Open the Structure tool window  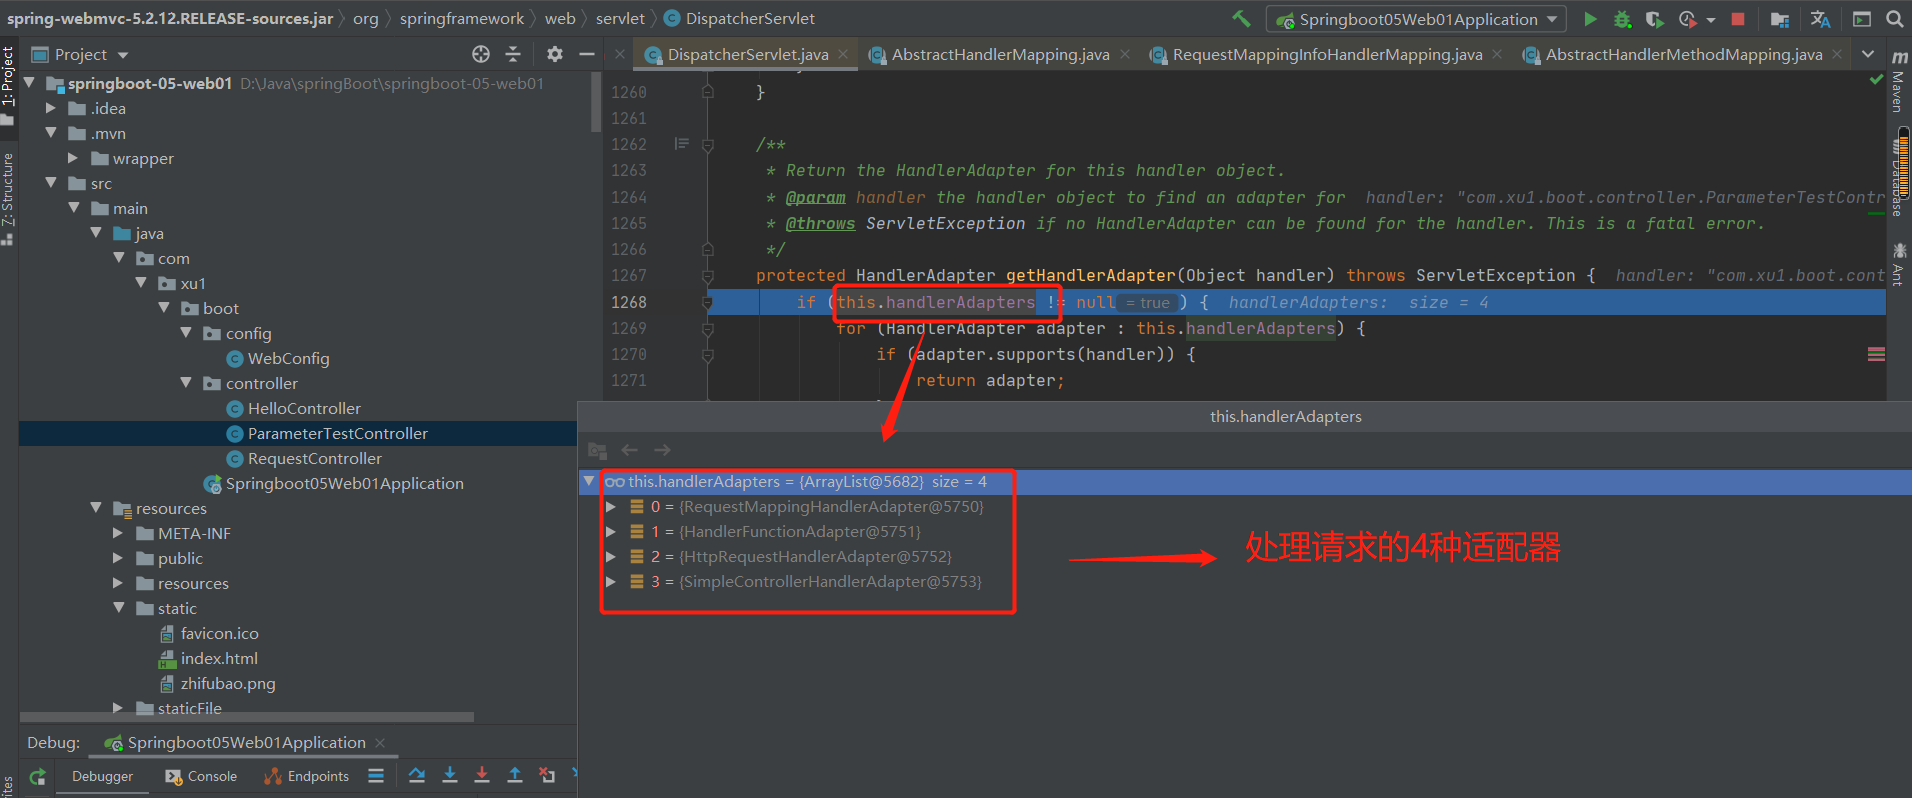click(x=8, y=198)
